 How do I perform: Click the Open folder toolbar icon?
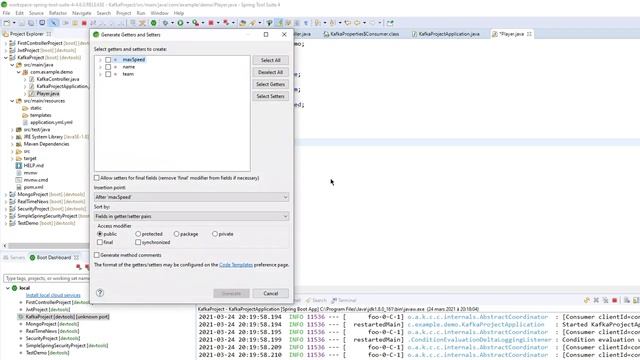[242, 23]
